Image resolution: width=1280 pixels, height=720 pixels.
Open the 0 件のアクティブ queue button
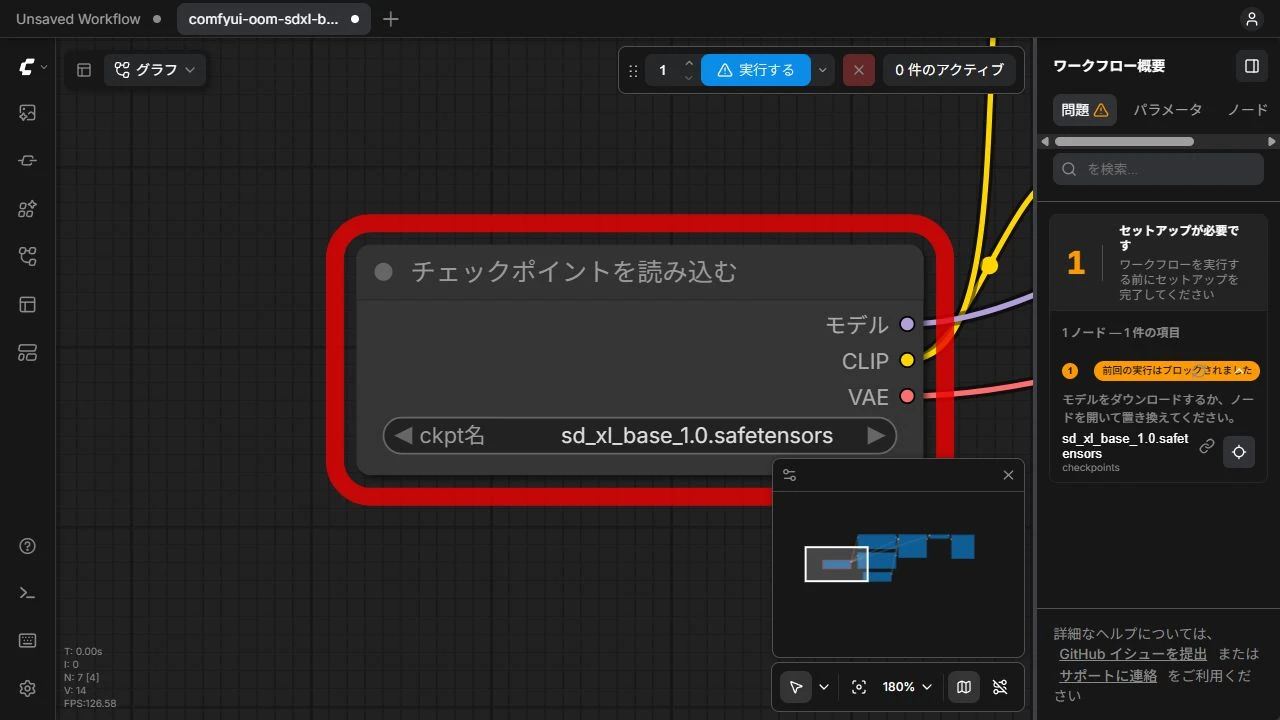pyautogui.click(x=949, y=70)
